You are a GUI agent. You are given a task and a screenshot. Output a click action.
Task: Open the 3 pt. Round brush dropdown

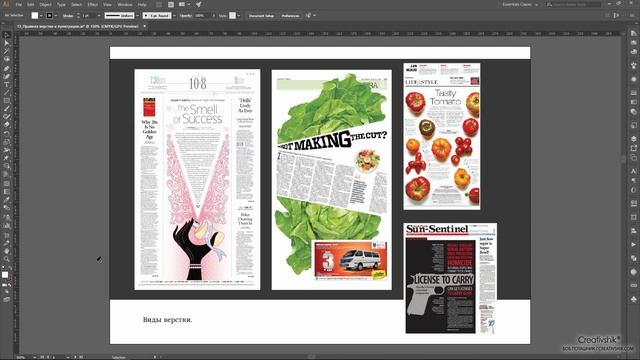(x=174, y=16)
